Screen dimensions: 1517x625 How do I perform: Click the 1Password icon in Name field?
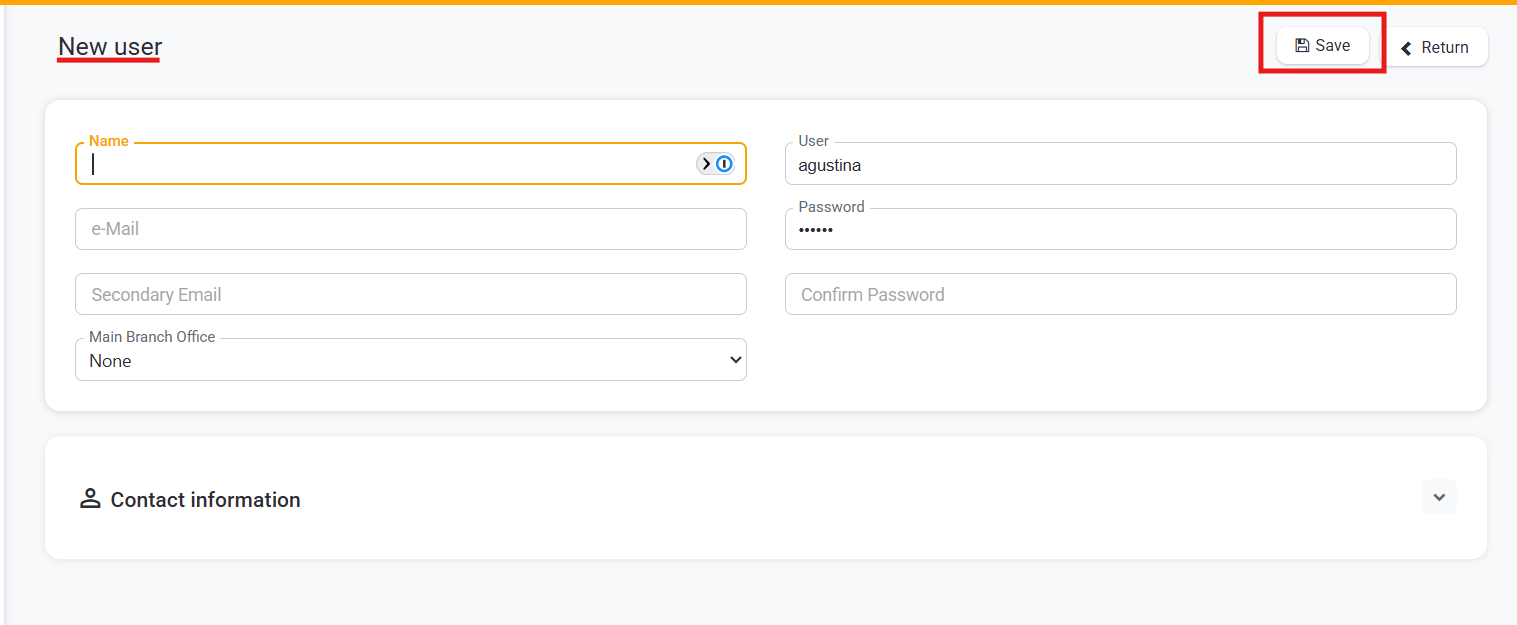[724, 164]
